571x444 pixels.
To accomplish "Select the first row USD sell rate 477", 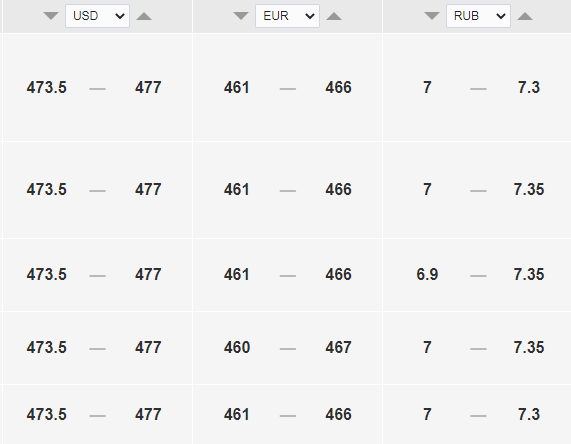I will click(148, 88).
